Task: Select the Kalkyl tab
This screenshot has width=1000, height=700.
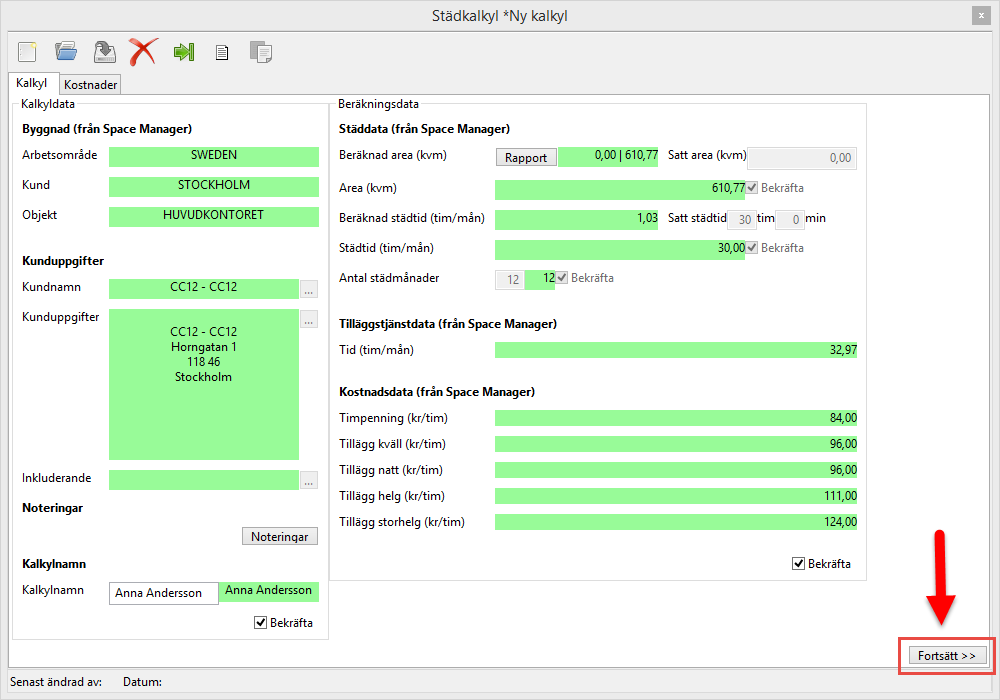Action: pos(32,84)
